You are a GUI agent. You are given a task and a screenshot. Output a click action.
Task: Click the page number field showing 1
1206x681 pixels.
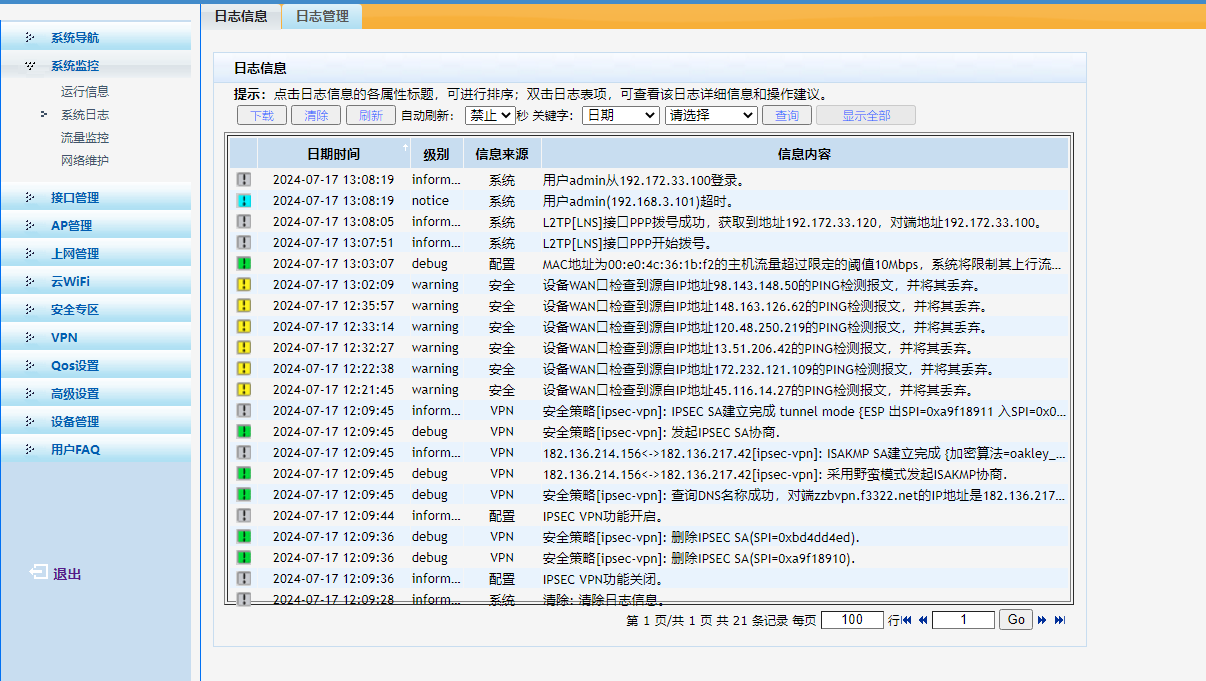(x=963, y=620)
